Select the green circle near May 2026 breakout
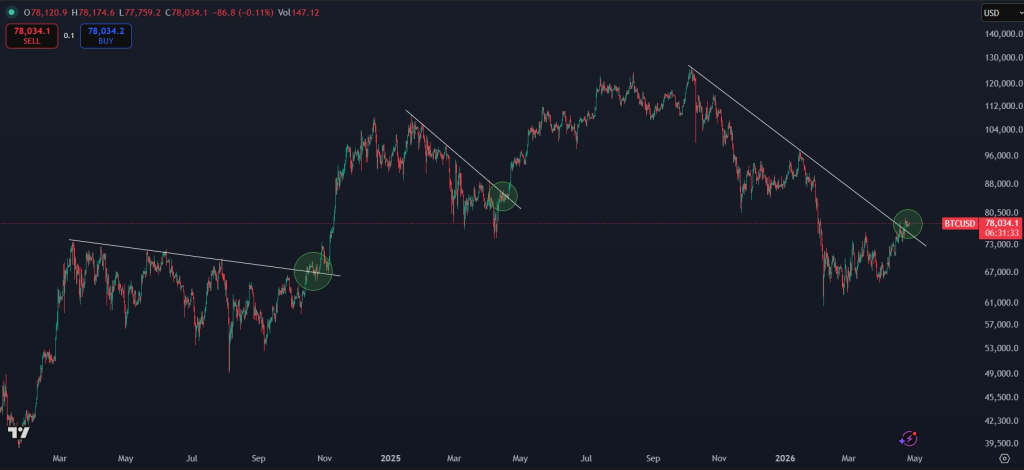The height and width of the screenshot is (470, 1024). click(907, 223)
